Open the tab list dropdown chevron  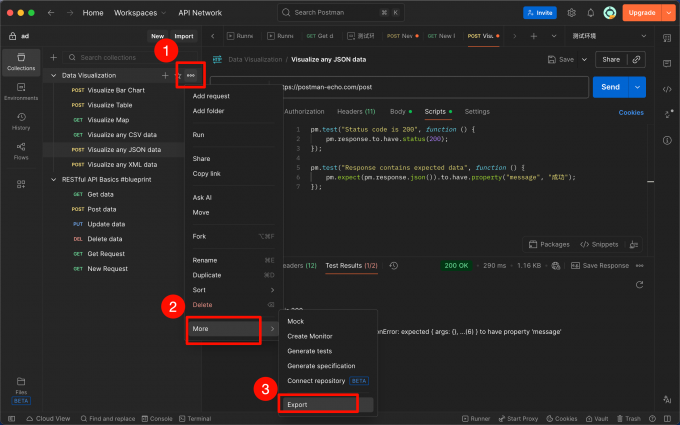tap(554, 36)
